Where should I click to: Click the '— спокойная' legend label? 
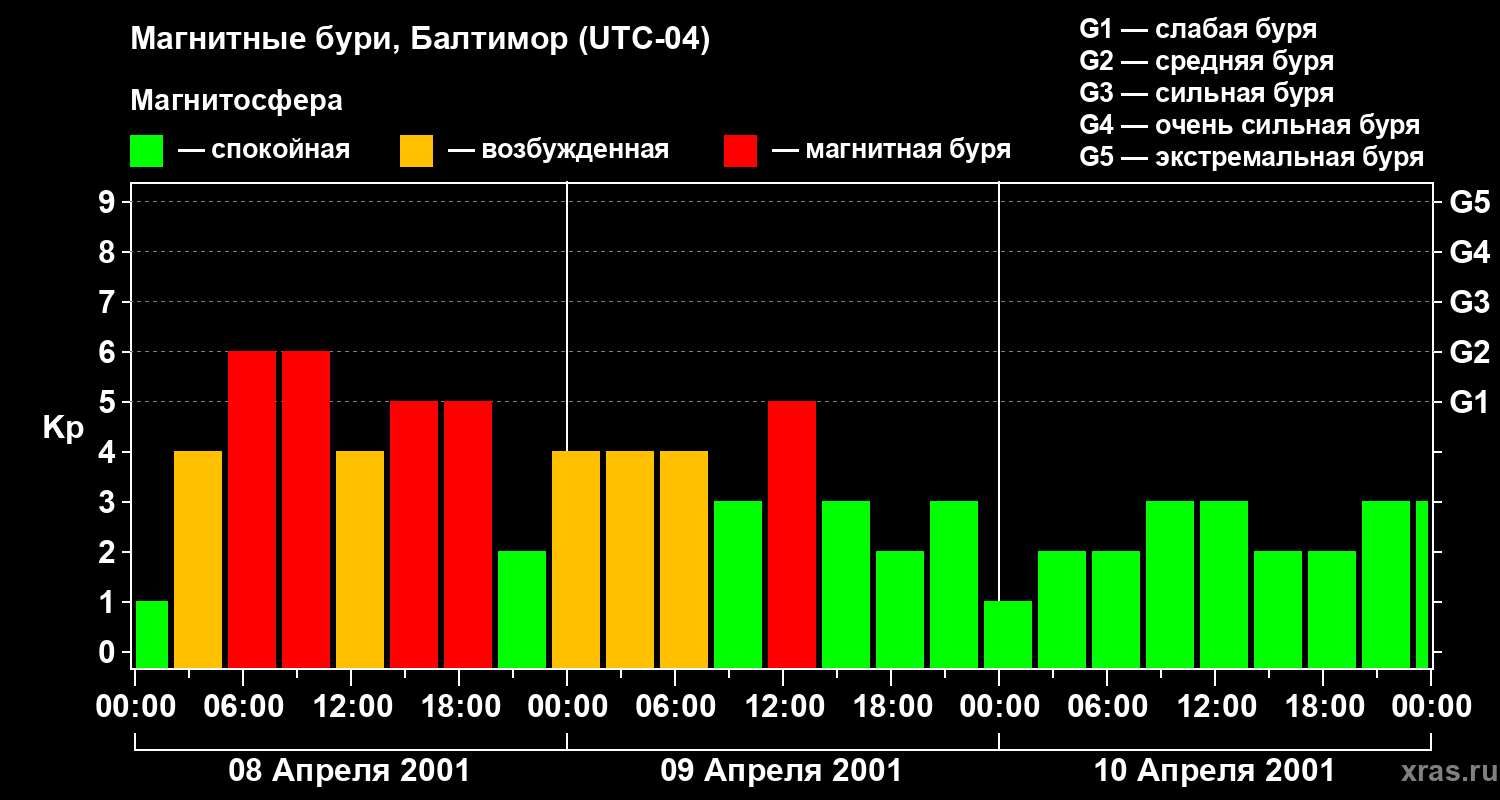pos(264,150)
